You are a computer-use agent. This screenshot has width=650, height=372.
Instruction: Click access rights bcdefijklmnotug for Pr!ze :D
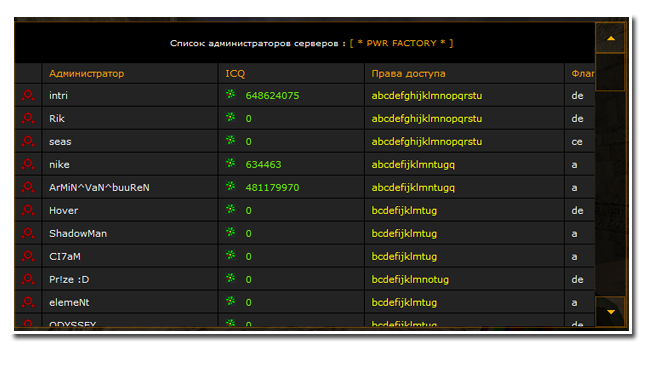pyautogui.click(x=410, y=280)
